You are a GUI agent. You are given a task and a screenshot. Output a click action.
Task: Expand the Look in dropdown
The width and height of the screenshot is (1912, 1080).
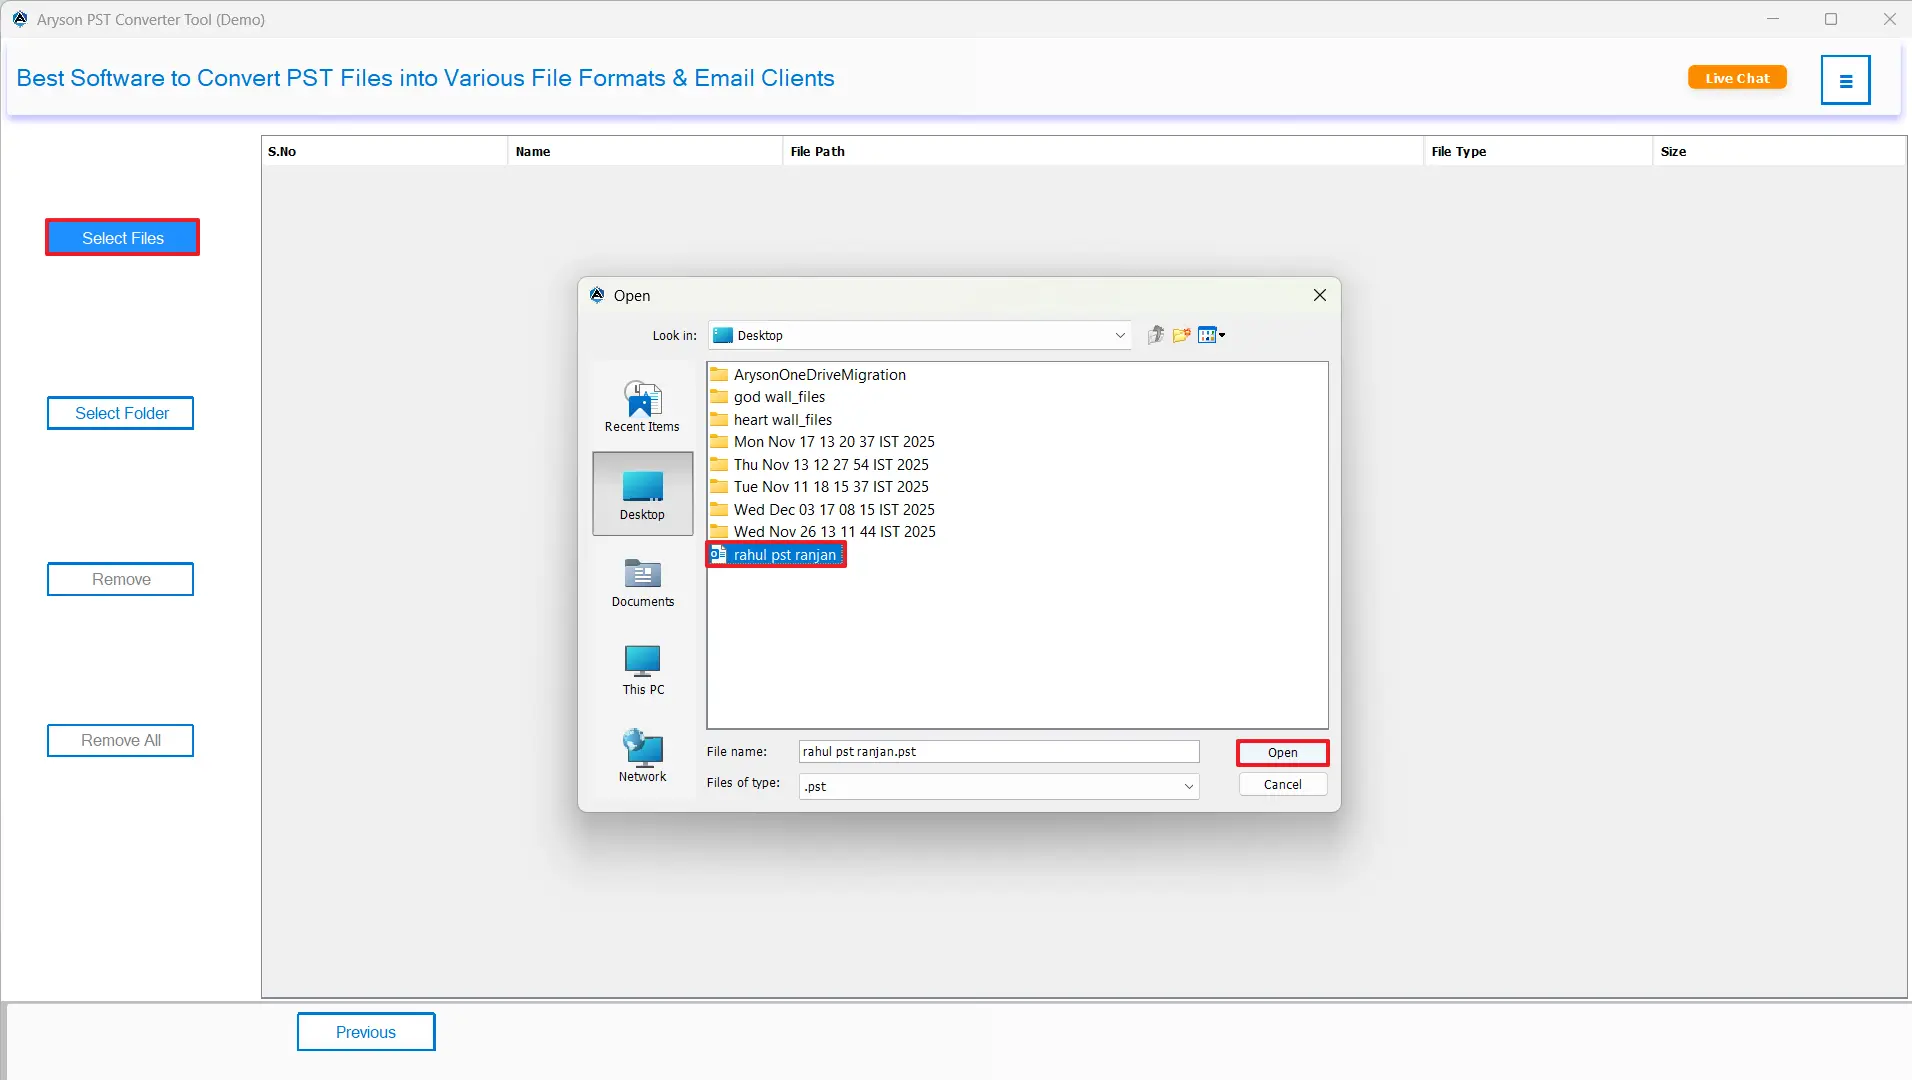[x=1120, y=336]
